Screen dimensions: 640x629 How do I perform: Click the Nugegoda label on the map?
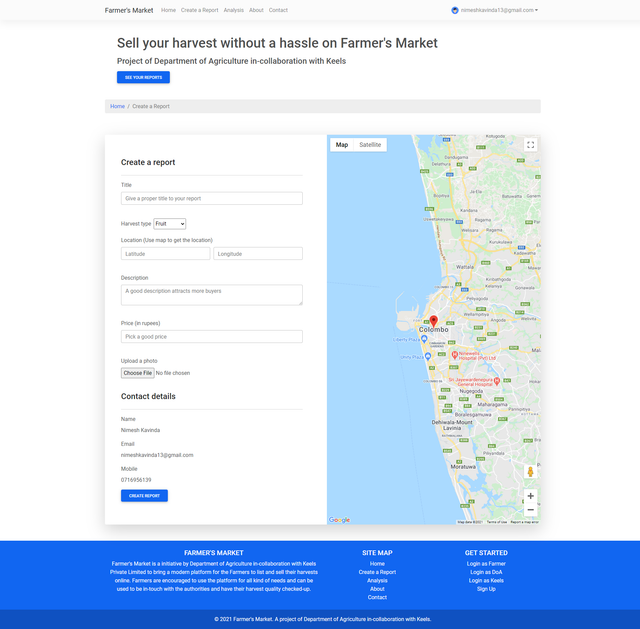point(471,391)
